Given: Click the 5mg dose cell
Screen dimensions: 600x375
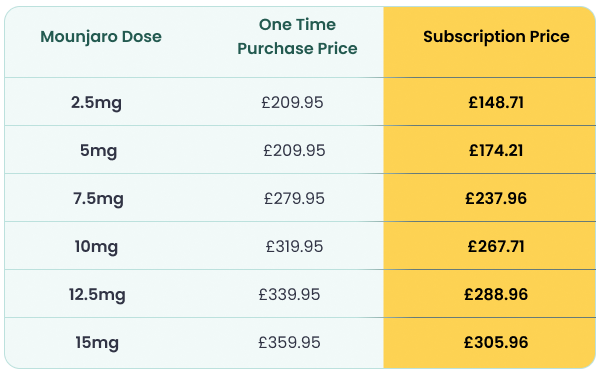Looking at the screenshot, I should pos(98,150).
